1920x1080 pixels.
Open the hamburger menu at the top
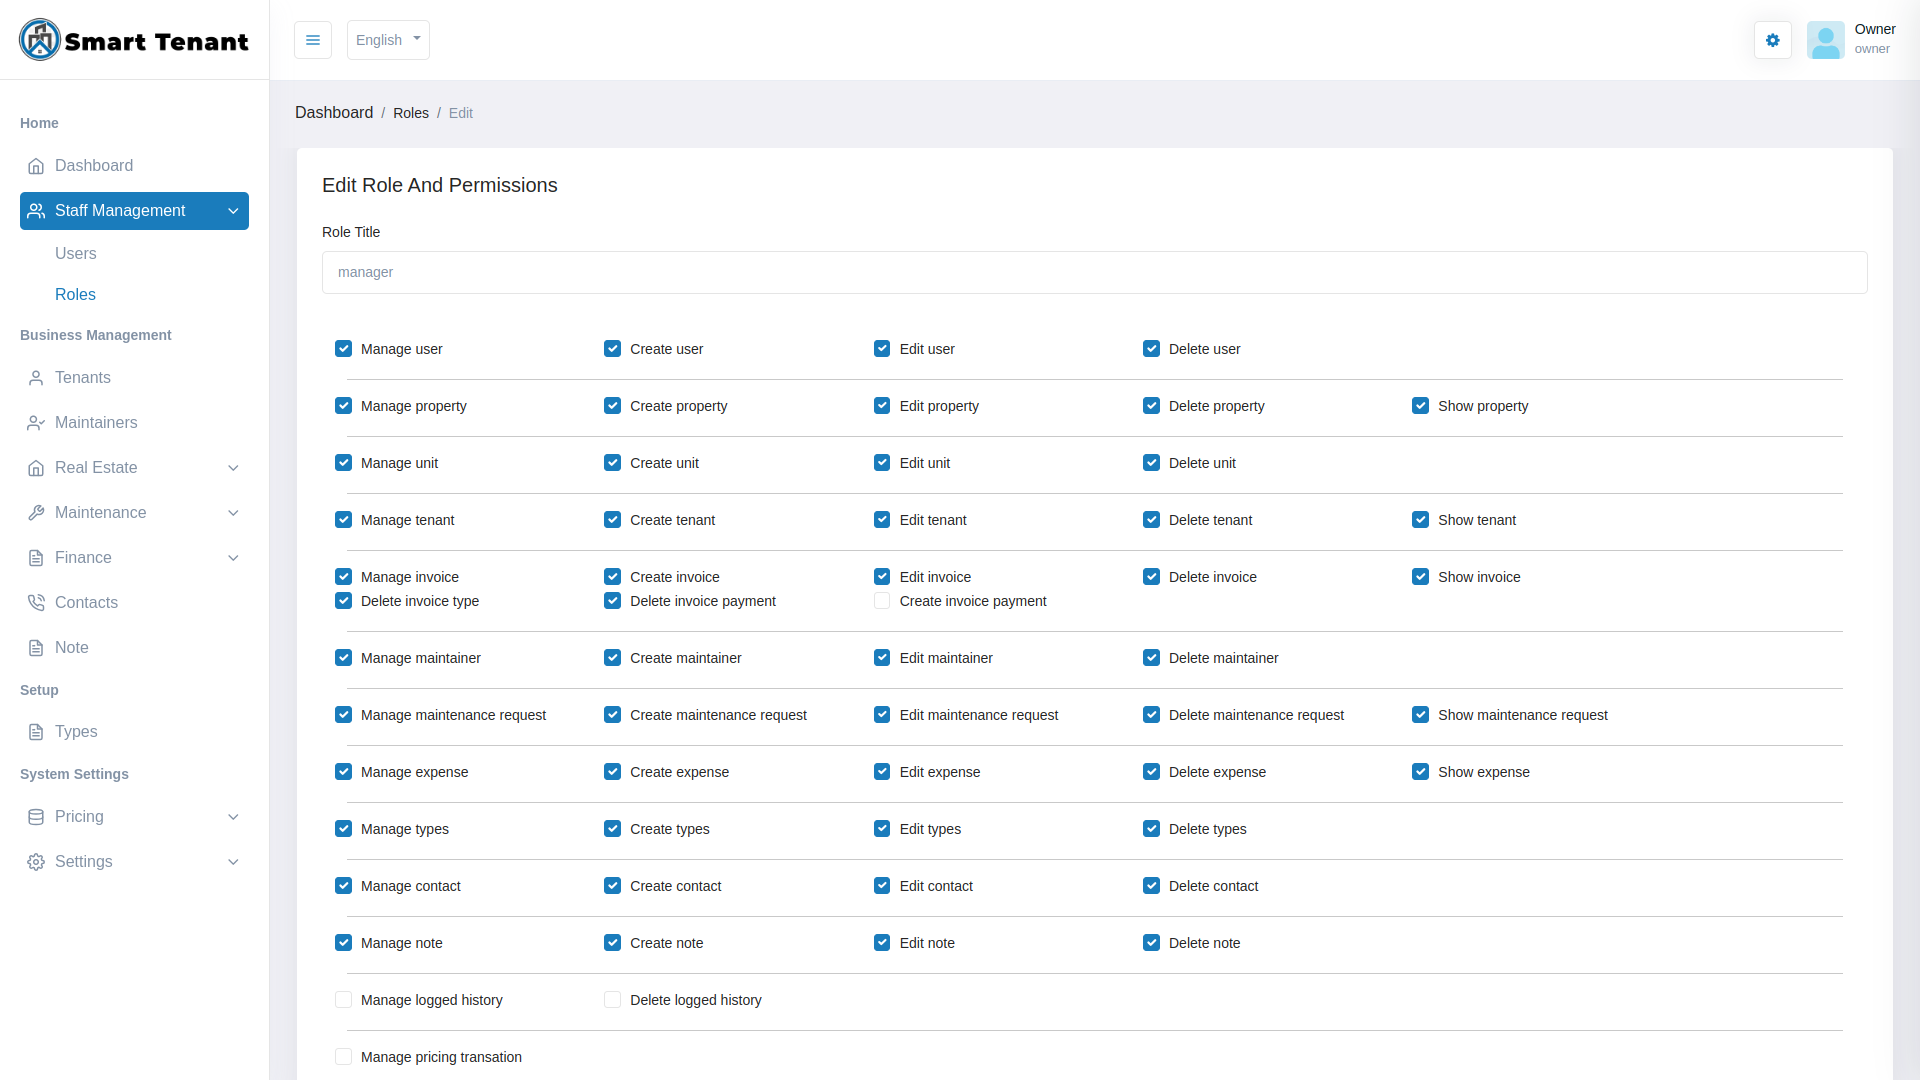[313, 40]
